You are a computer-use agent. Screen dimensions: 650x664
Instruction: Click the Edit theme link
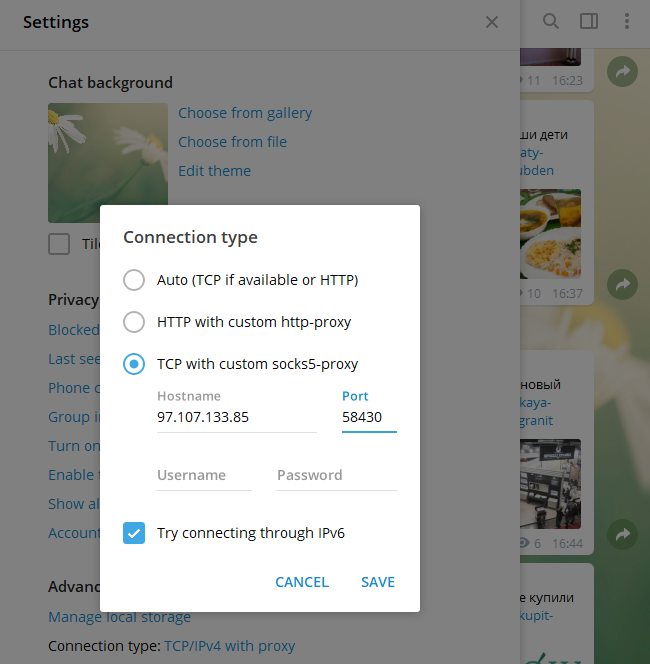(x=214, y=171)
